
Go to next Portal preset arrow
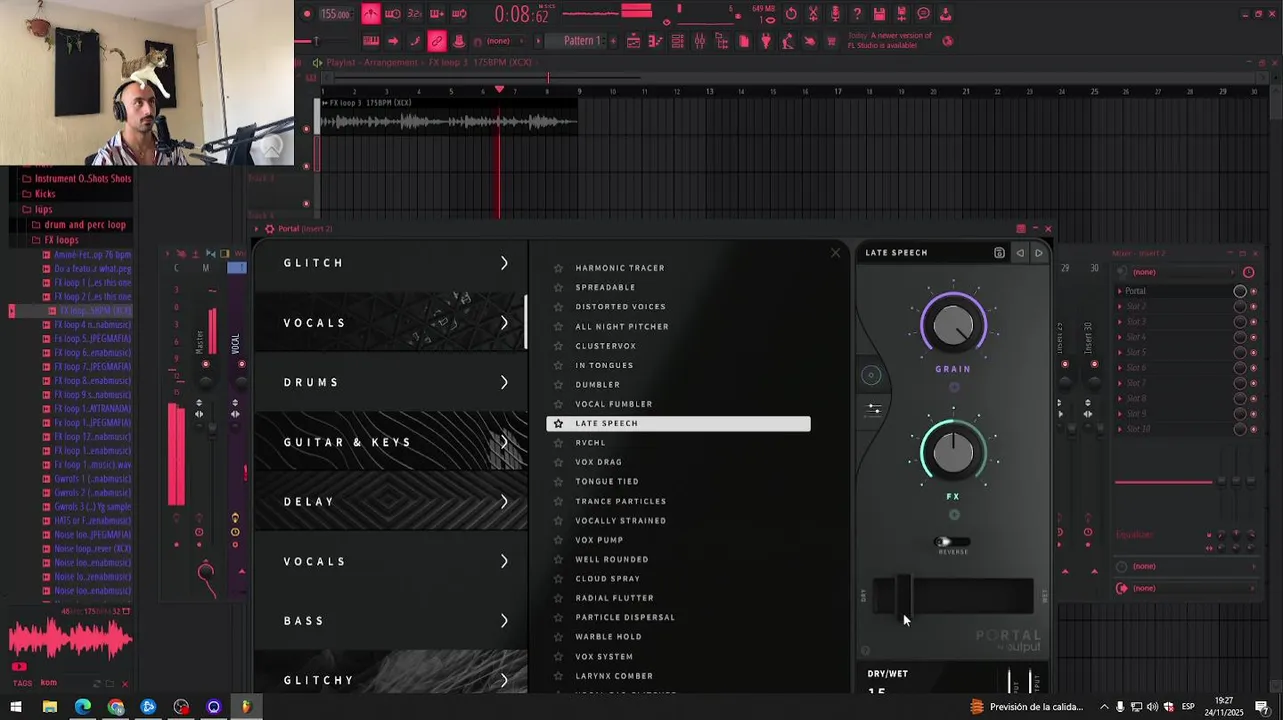click(x=1038, y=253)
